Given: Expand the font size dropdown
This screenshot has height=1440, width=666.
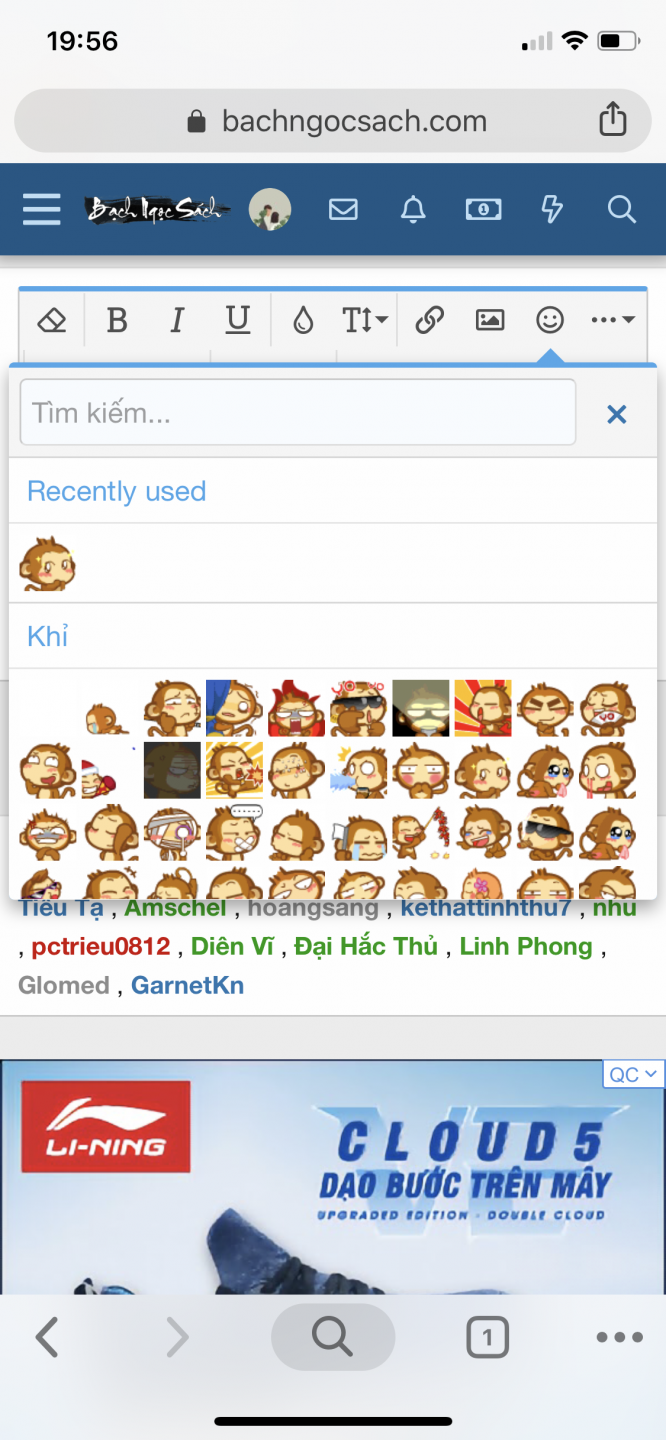Looking at the screenshot, I should (x=364, y=320).
